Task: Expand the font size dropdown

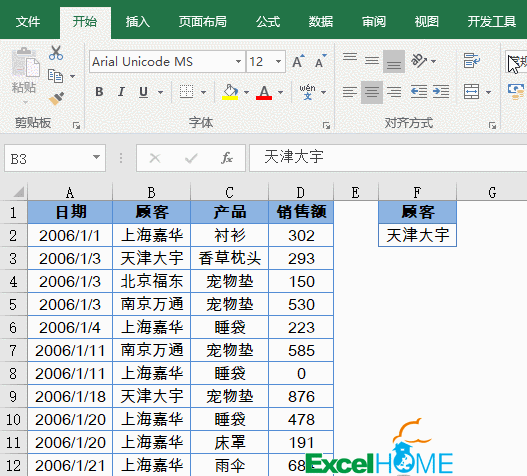Action: click(x=278, y=62)
